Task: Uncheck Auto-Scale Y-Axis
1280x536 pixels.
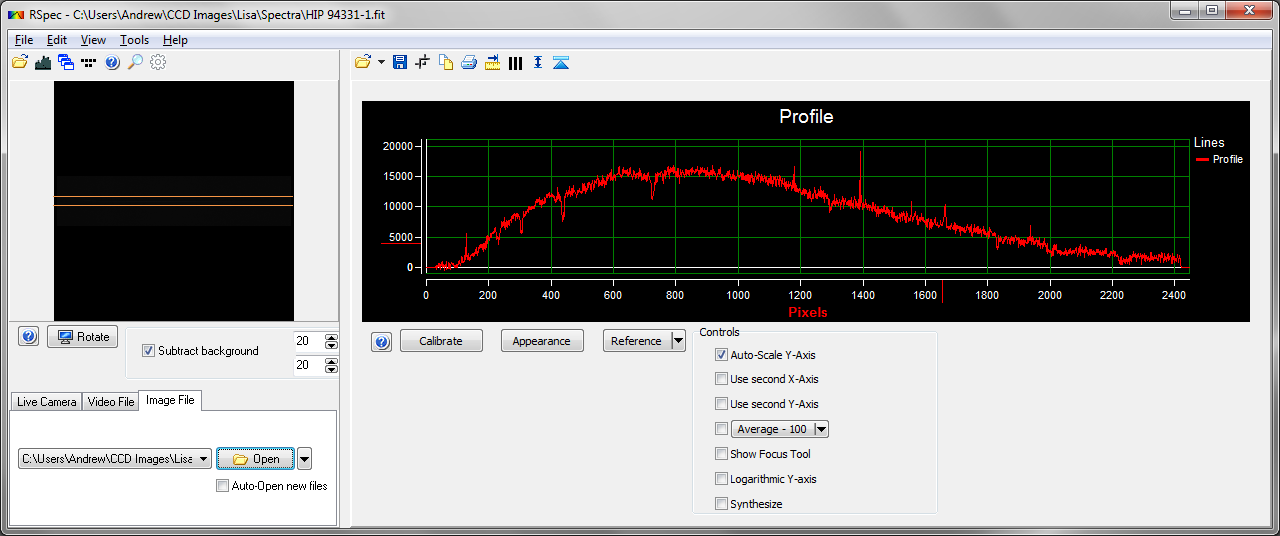Action: pos(721,355)
